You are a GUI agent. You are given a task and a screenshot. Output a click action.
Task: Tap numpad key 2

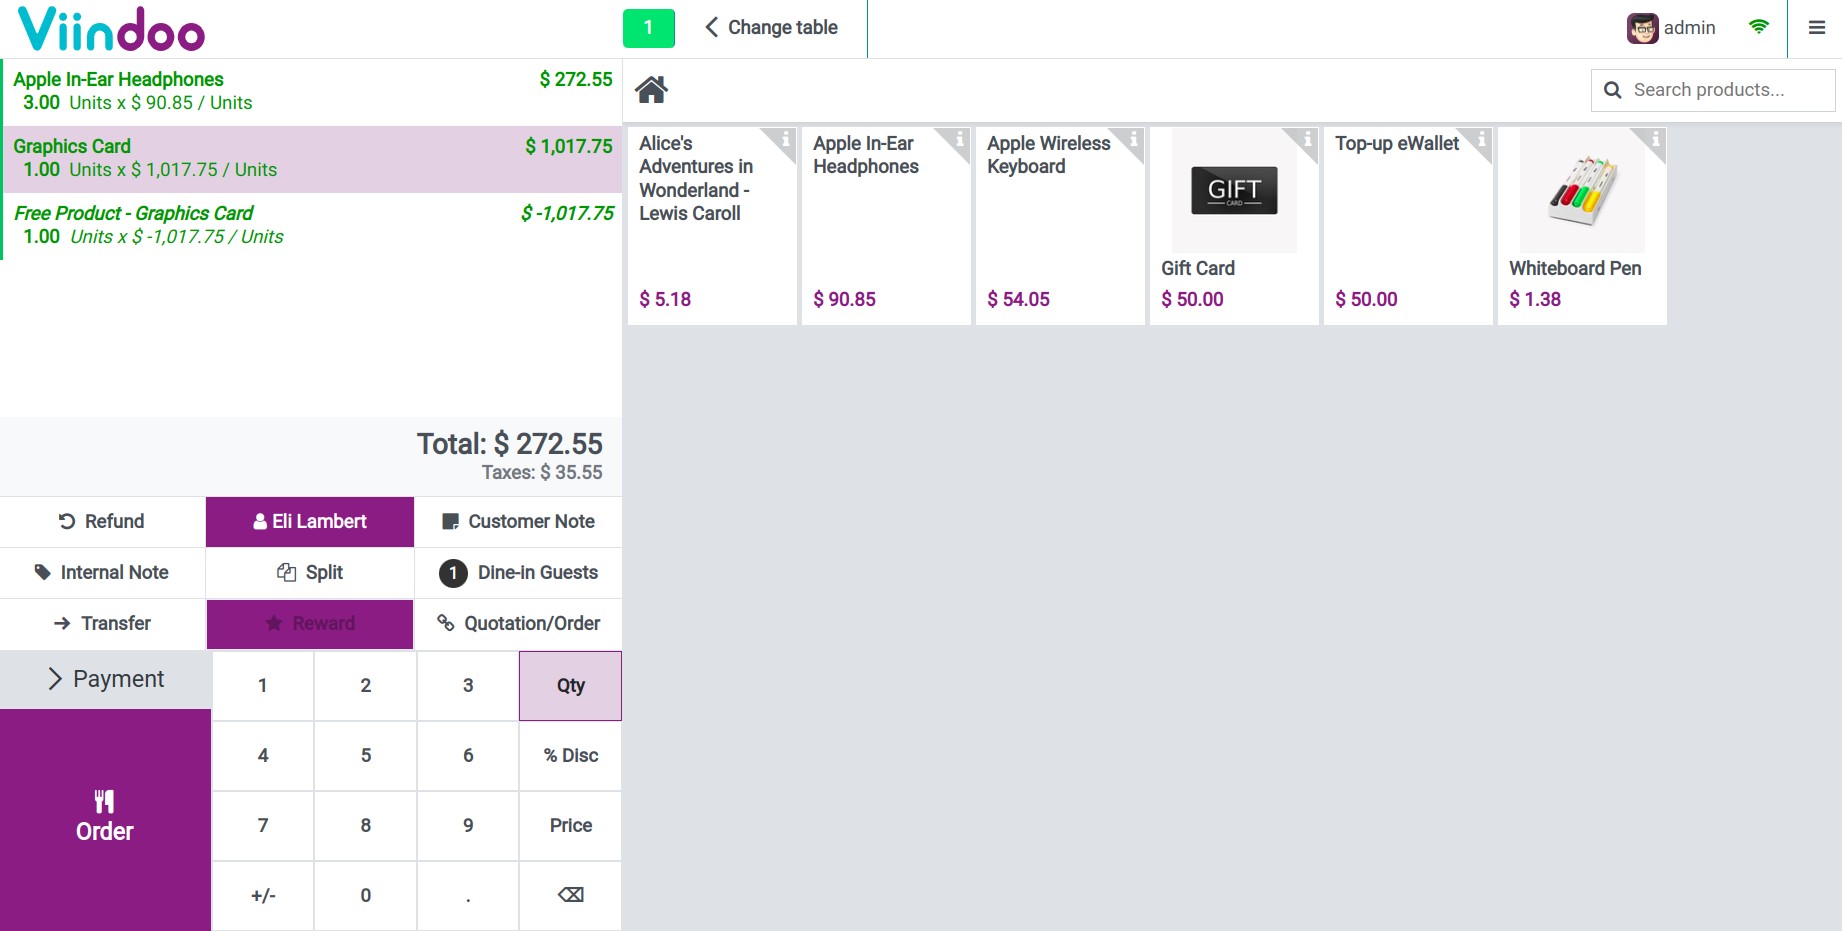pyautogui.click(x=366, y=685)
